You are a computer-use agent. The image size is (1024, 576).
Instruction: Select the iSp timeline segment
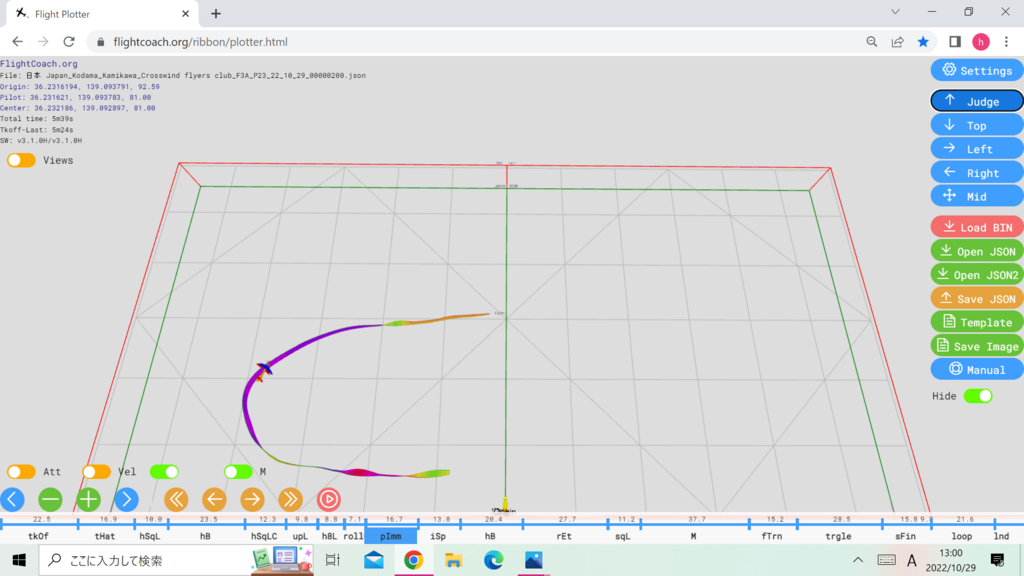(x=438, y=536)
